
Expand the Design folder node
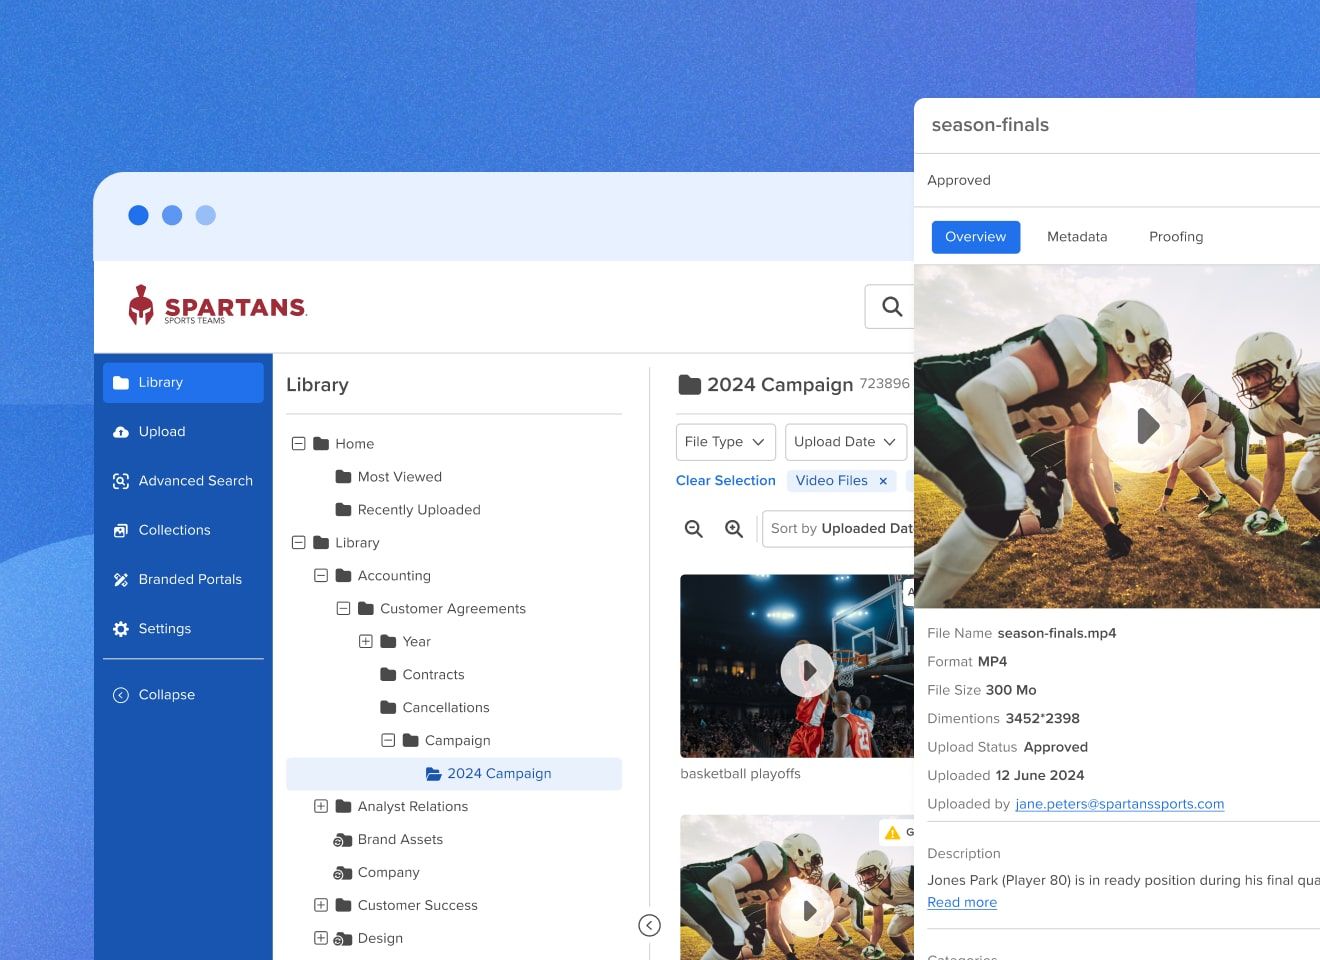click(321, 938)
